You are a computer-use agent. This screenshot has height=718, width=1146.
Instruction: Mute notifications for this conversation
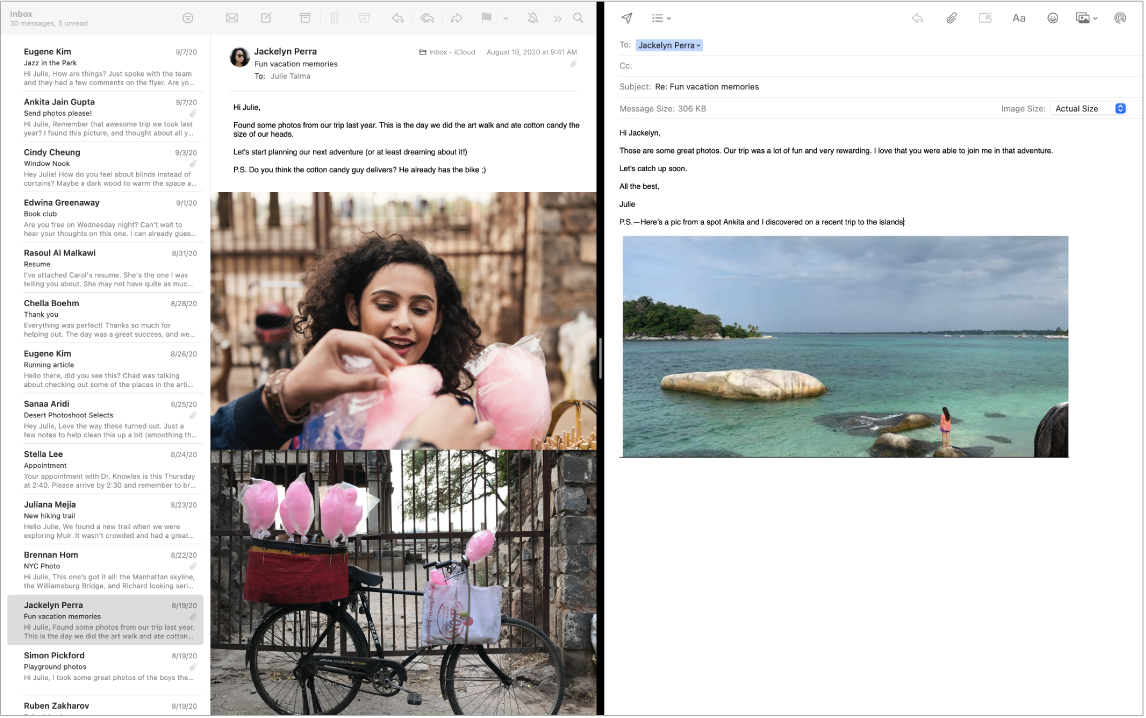click(532, 17)
